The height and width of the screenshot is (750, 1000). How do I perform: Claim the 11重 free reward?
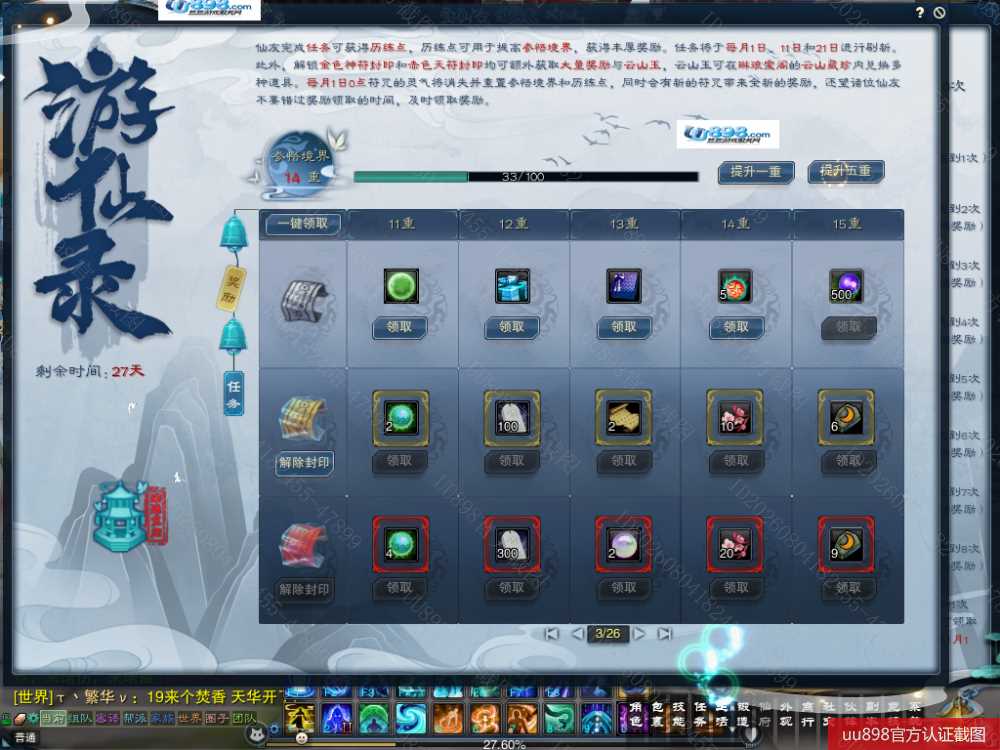click(x=399, y=328)
